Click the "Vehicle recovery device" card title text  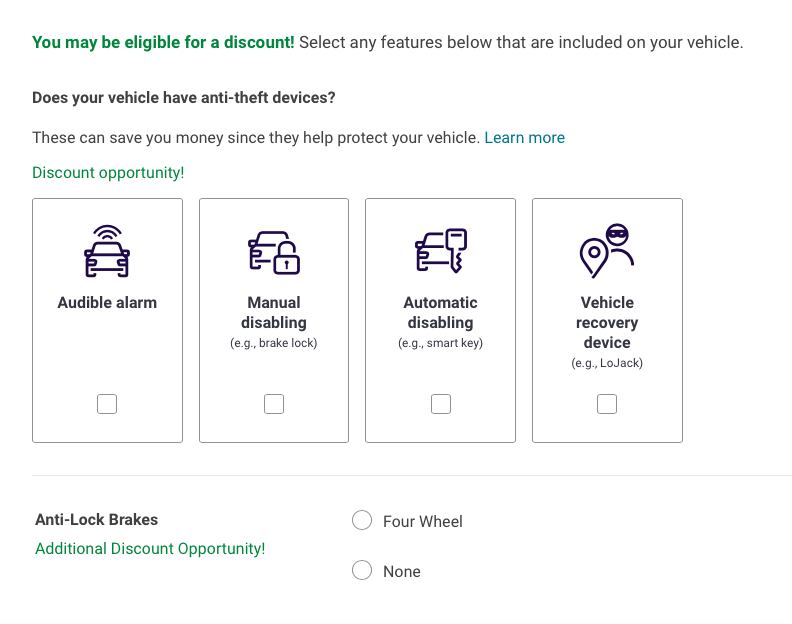point(607,322)
